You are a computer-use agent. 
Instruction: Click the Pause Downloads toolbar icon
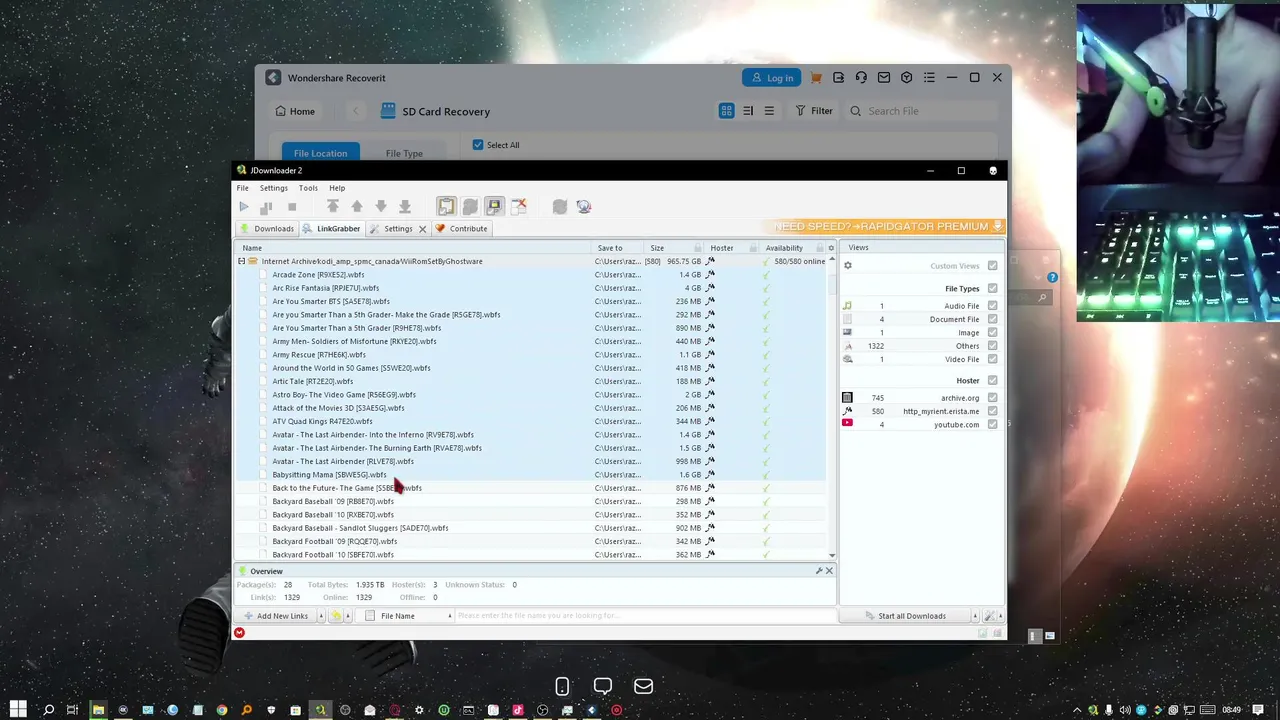point(266,207)
